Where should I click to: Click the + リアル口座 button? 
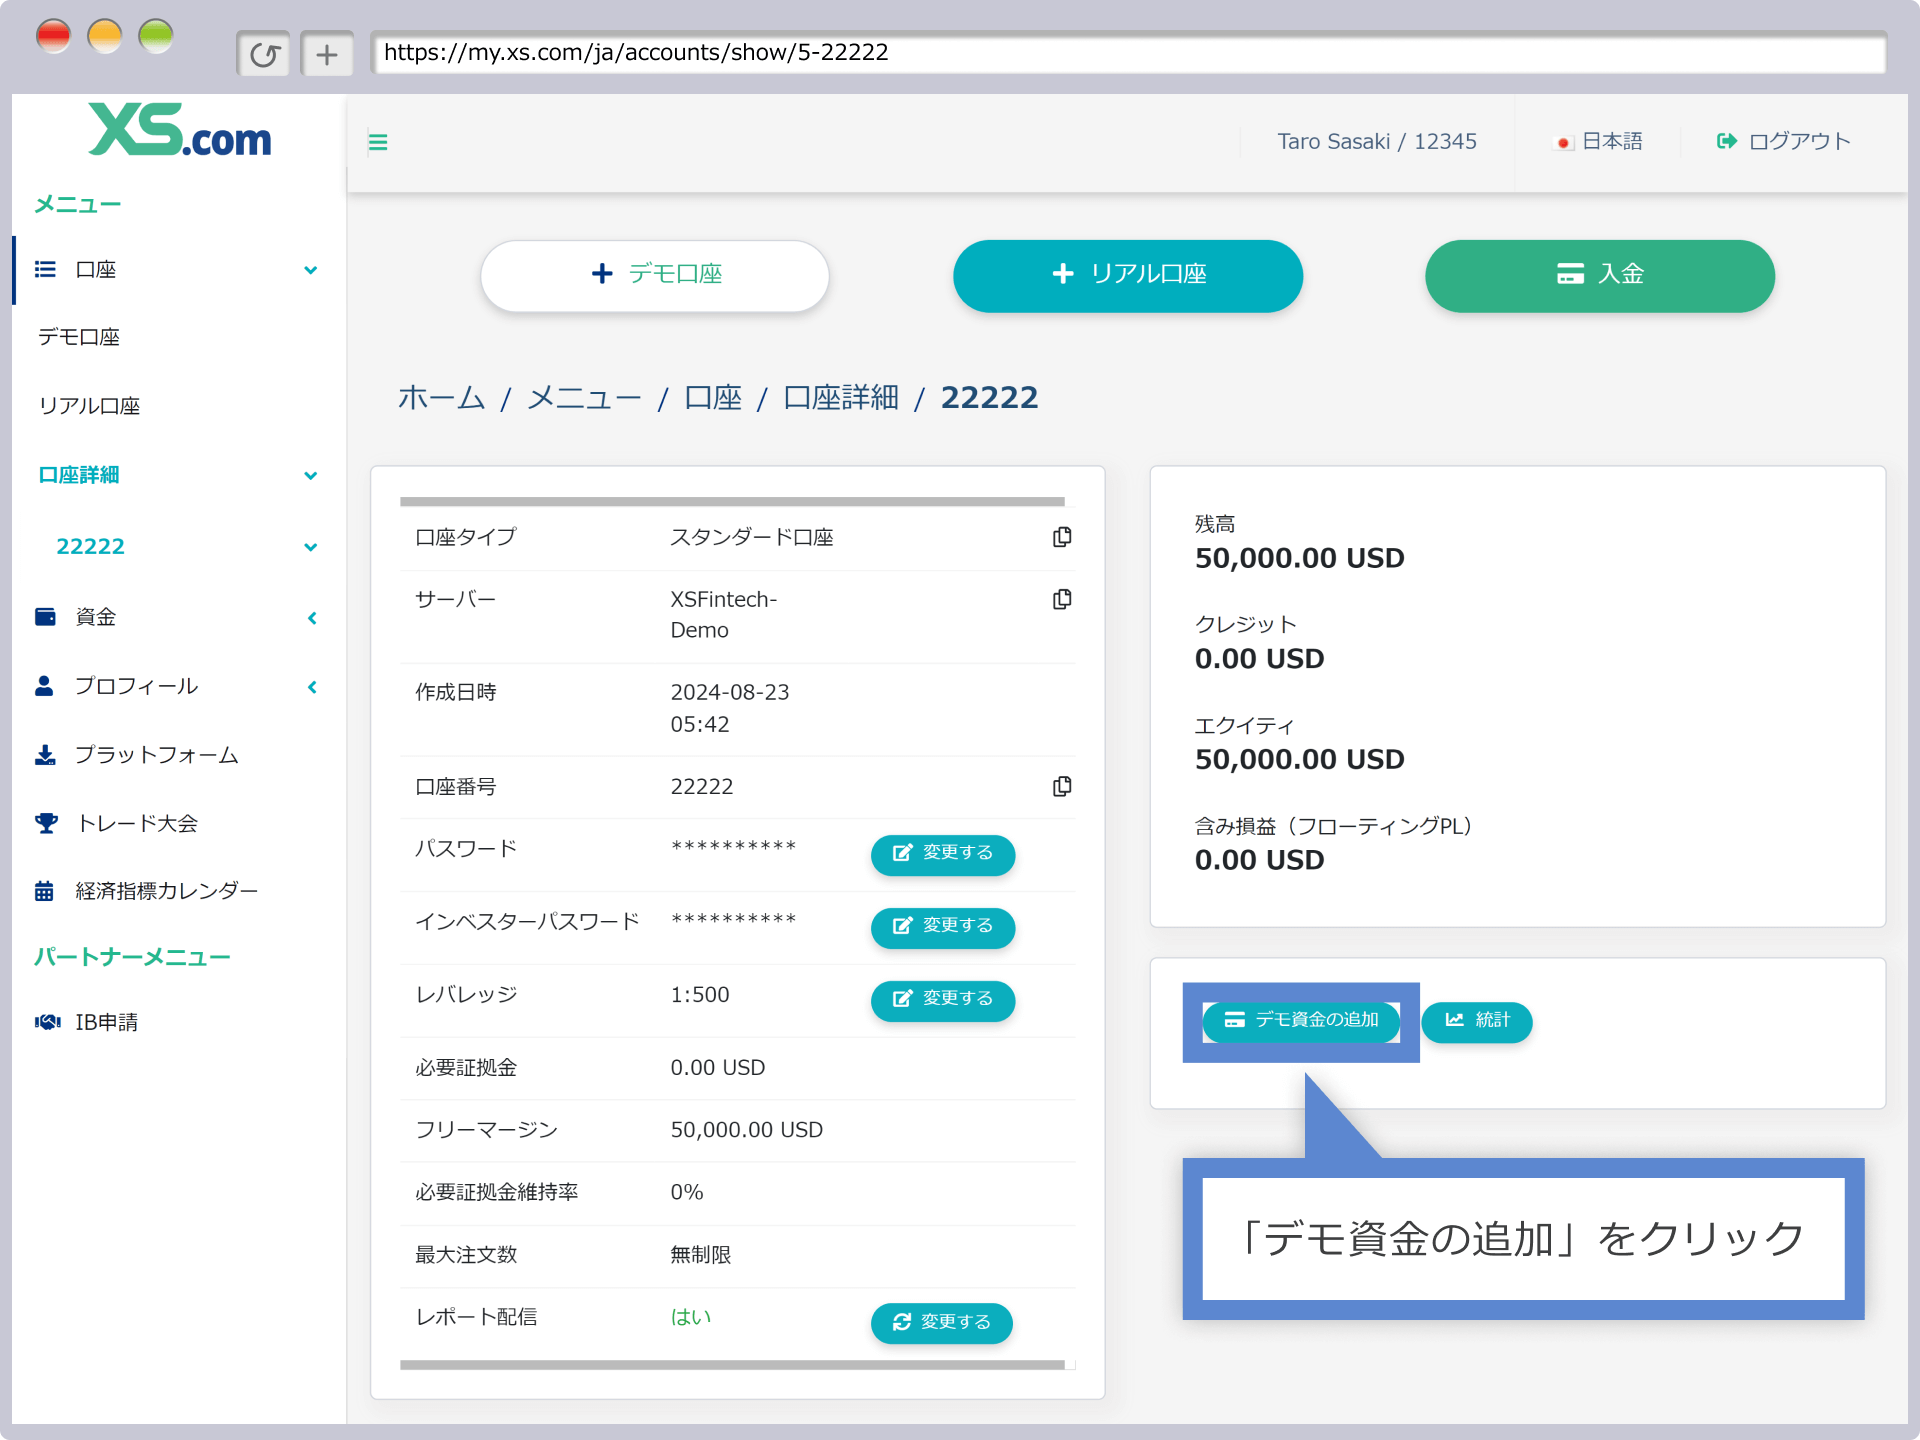[1128, 275]
